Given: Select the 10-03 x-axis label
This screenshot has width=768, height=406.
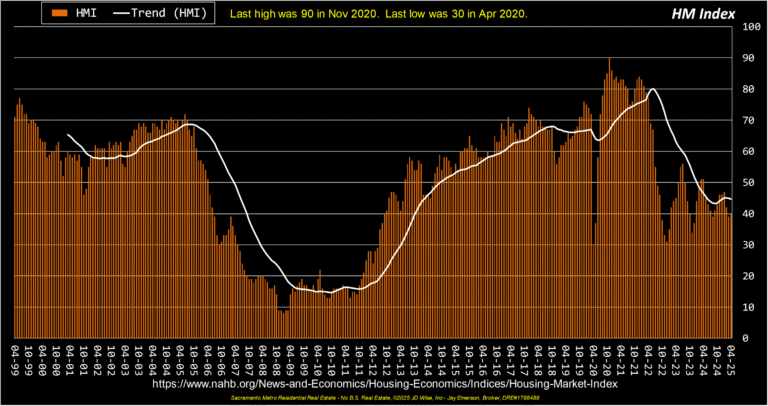Looking at the screenshot, I should coord(140,359).
